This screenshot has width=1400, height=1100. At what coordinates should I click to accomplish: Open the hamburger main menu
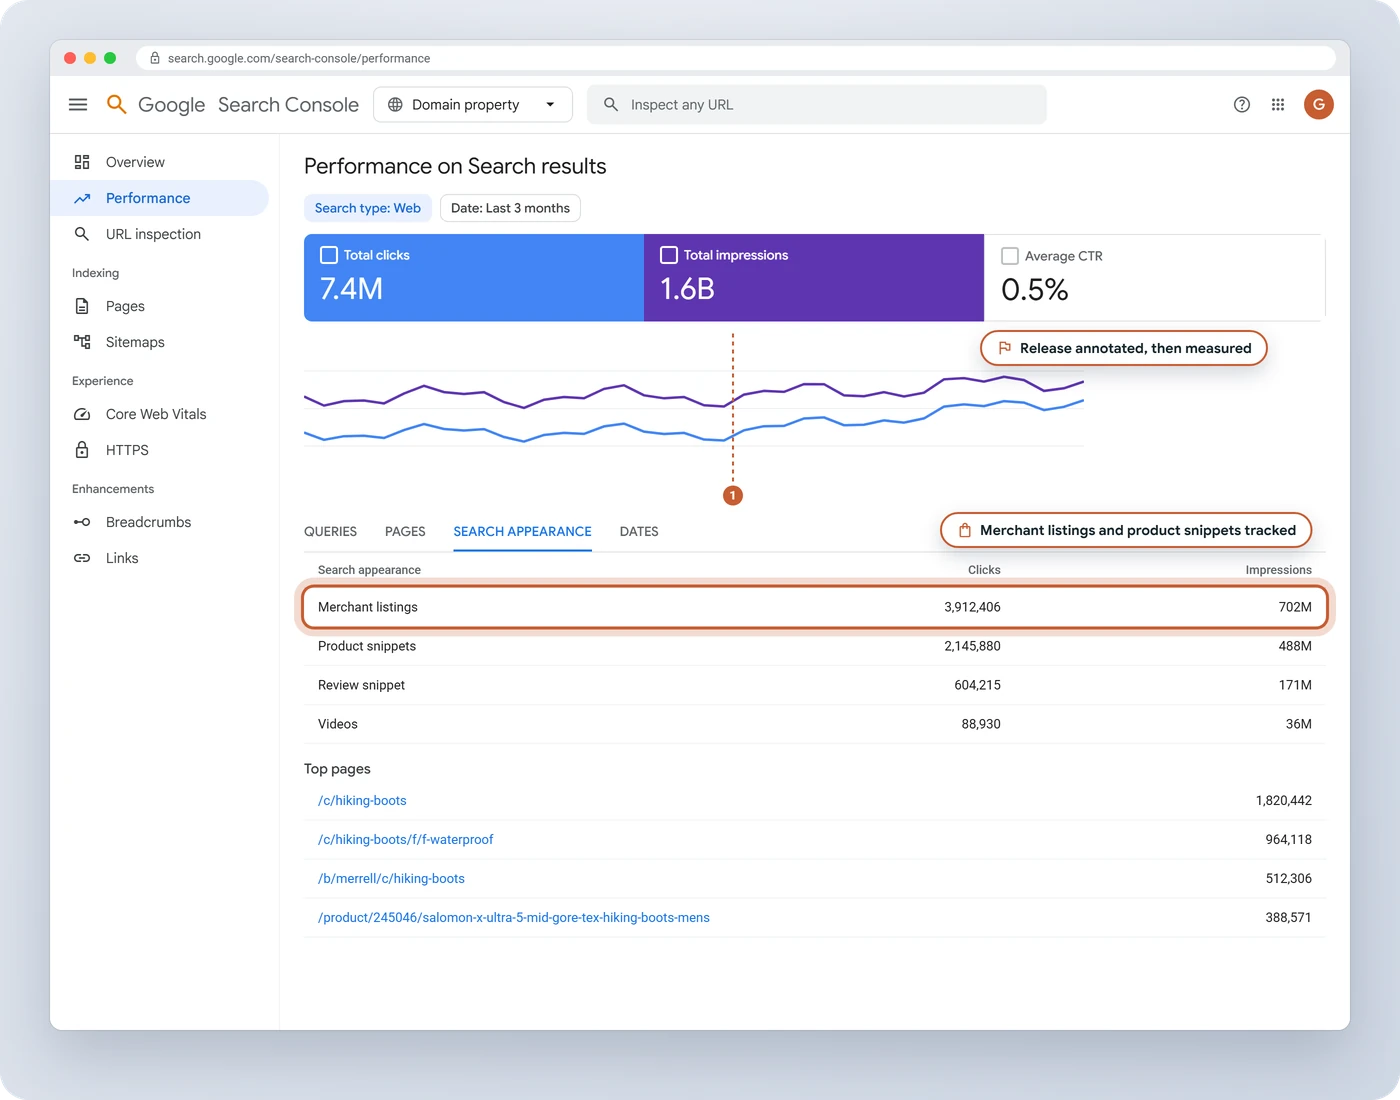[78, 105]
